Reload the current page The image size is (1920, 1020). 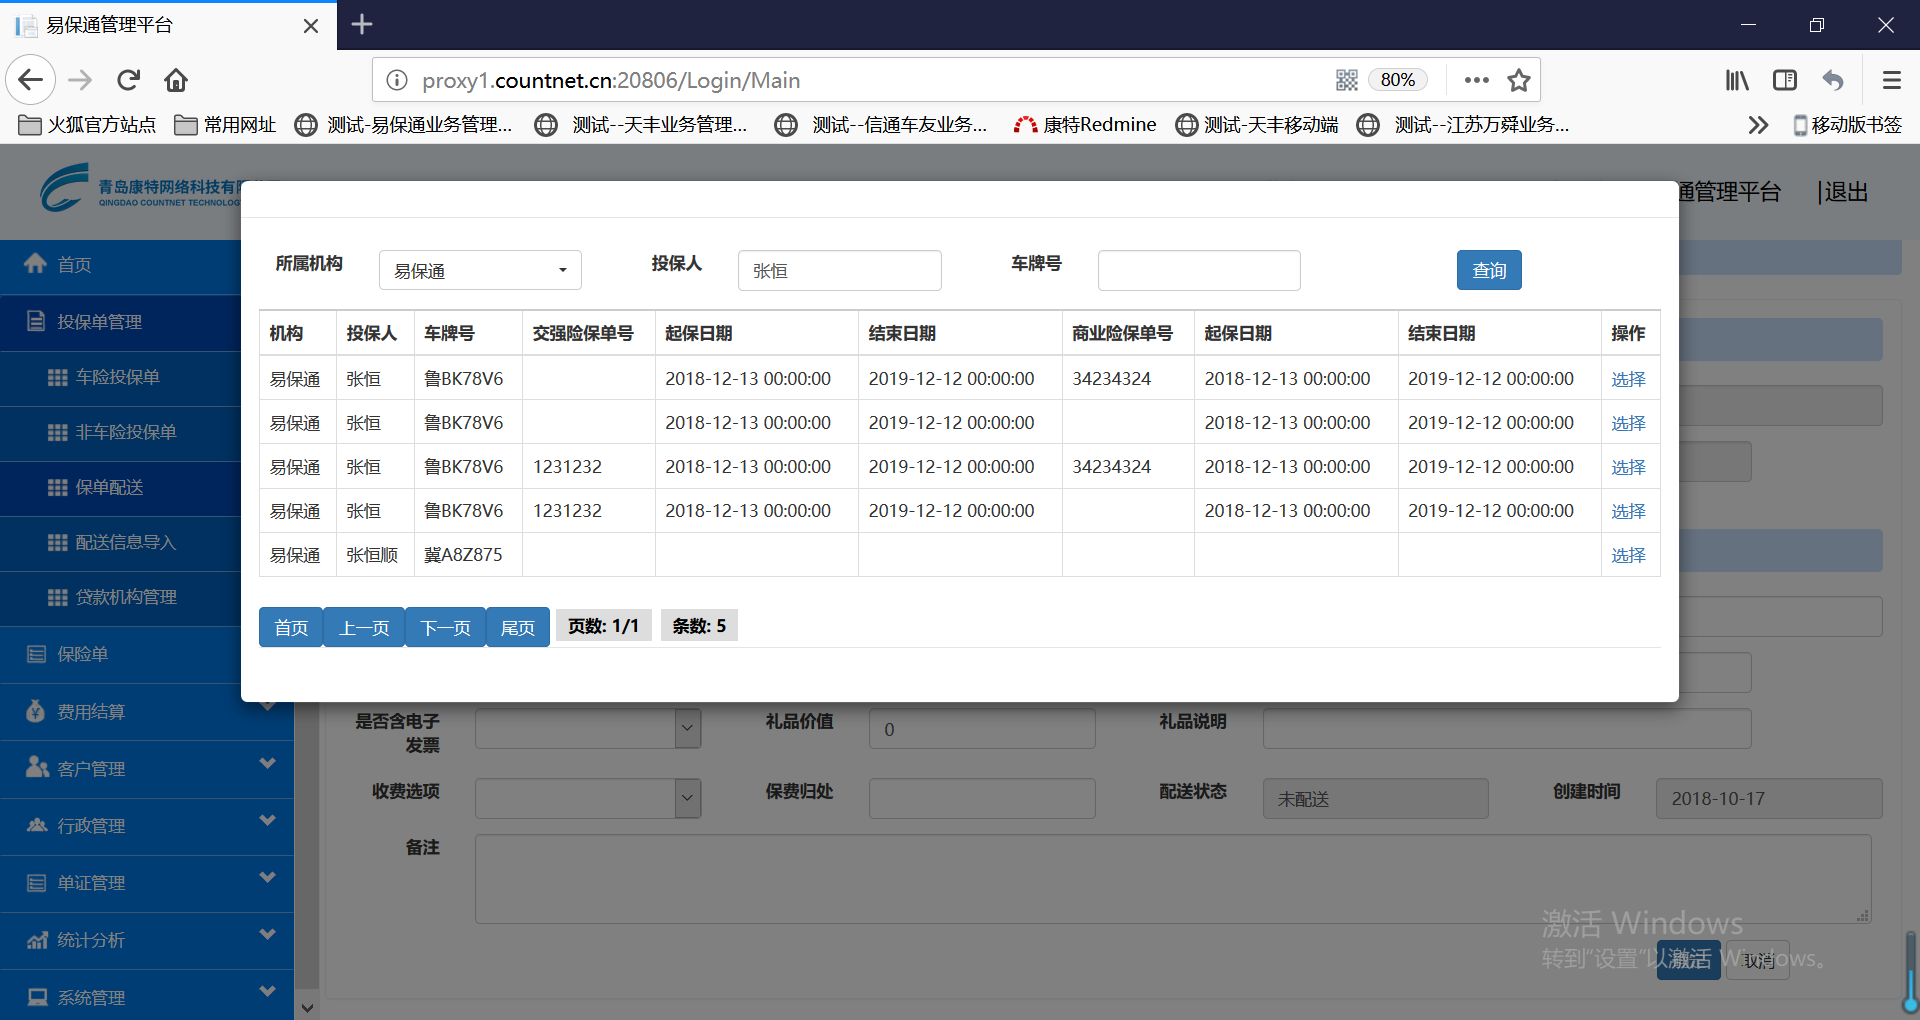pyautogui.click(x=129, y=80)
